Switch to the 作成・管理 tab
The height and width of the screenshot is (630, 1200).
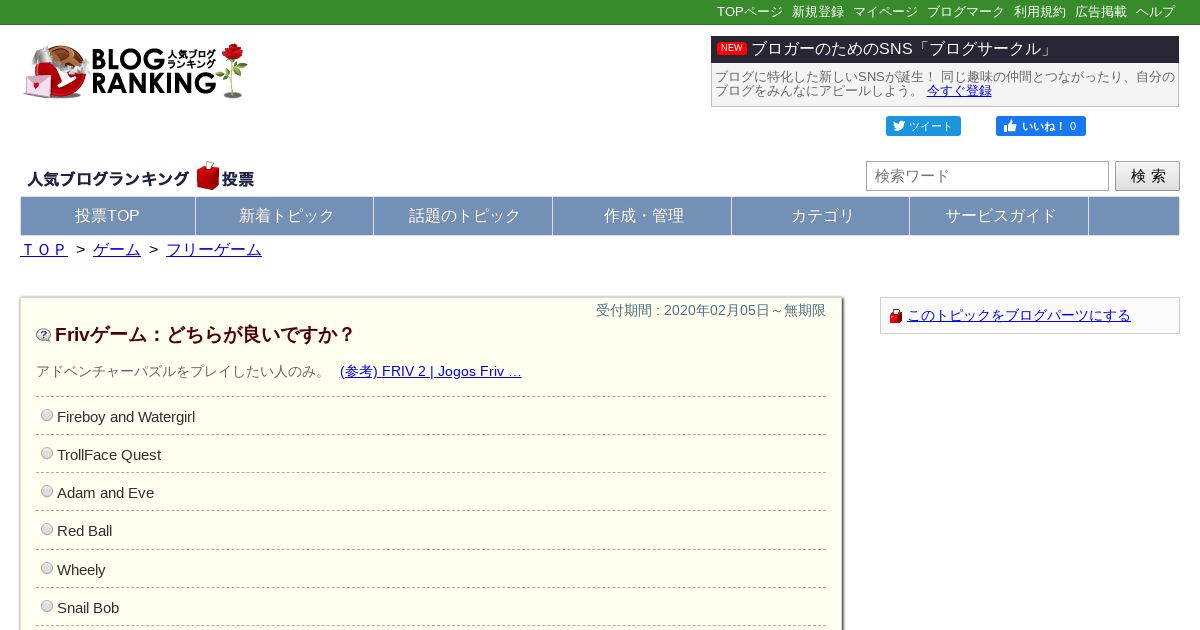(x=643, y=216)
